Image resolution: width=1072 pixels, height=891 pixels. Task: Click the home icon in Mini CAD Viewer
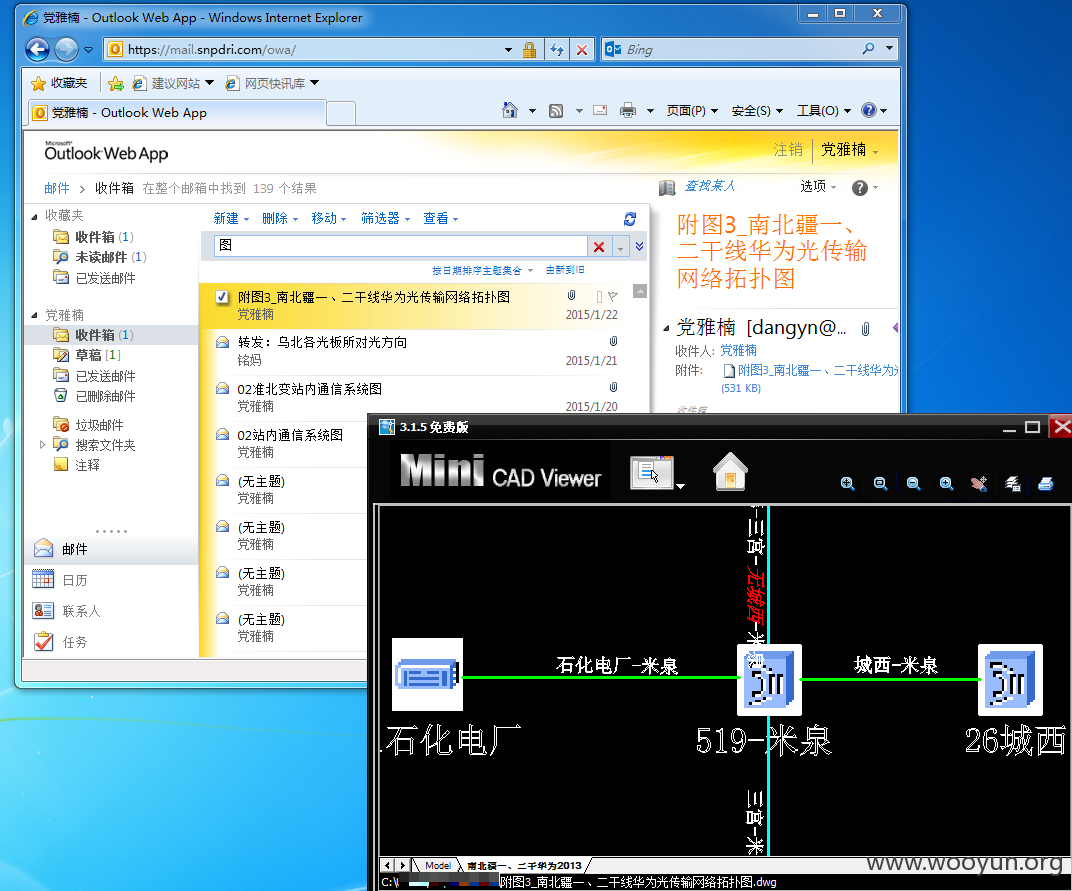[730, 472]
